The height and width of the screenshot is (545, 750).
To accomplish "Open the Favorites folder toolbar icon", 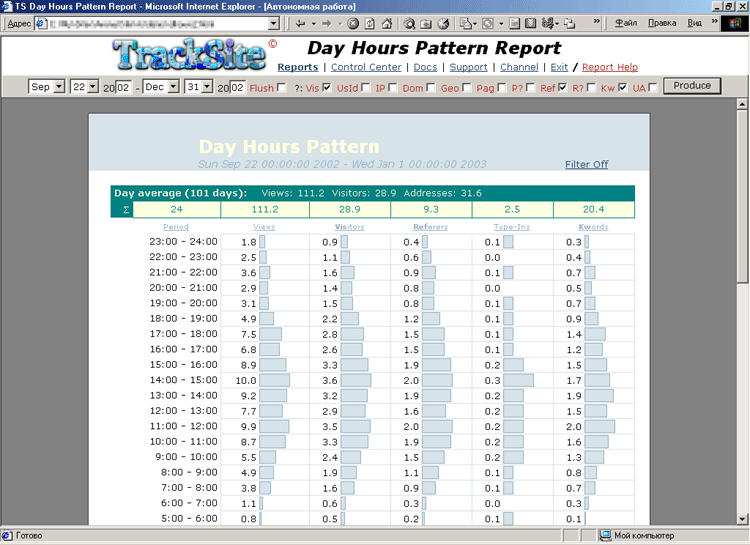I will point(426,23).
